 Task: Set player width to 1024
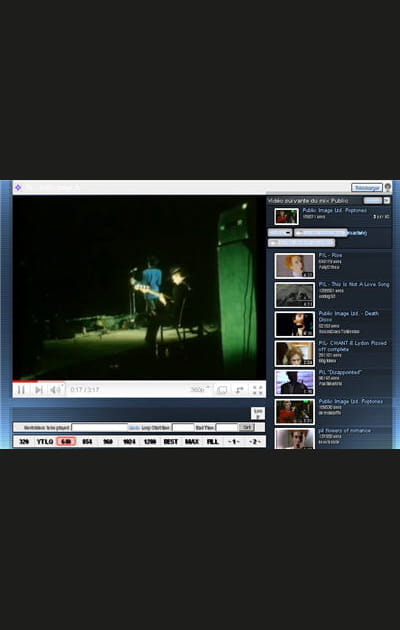[x=129, y=442]
